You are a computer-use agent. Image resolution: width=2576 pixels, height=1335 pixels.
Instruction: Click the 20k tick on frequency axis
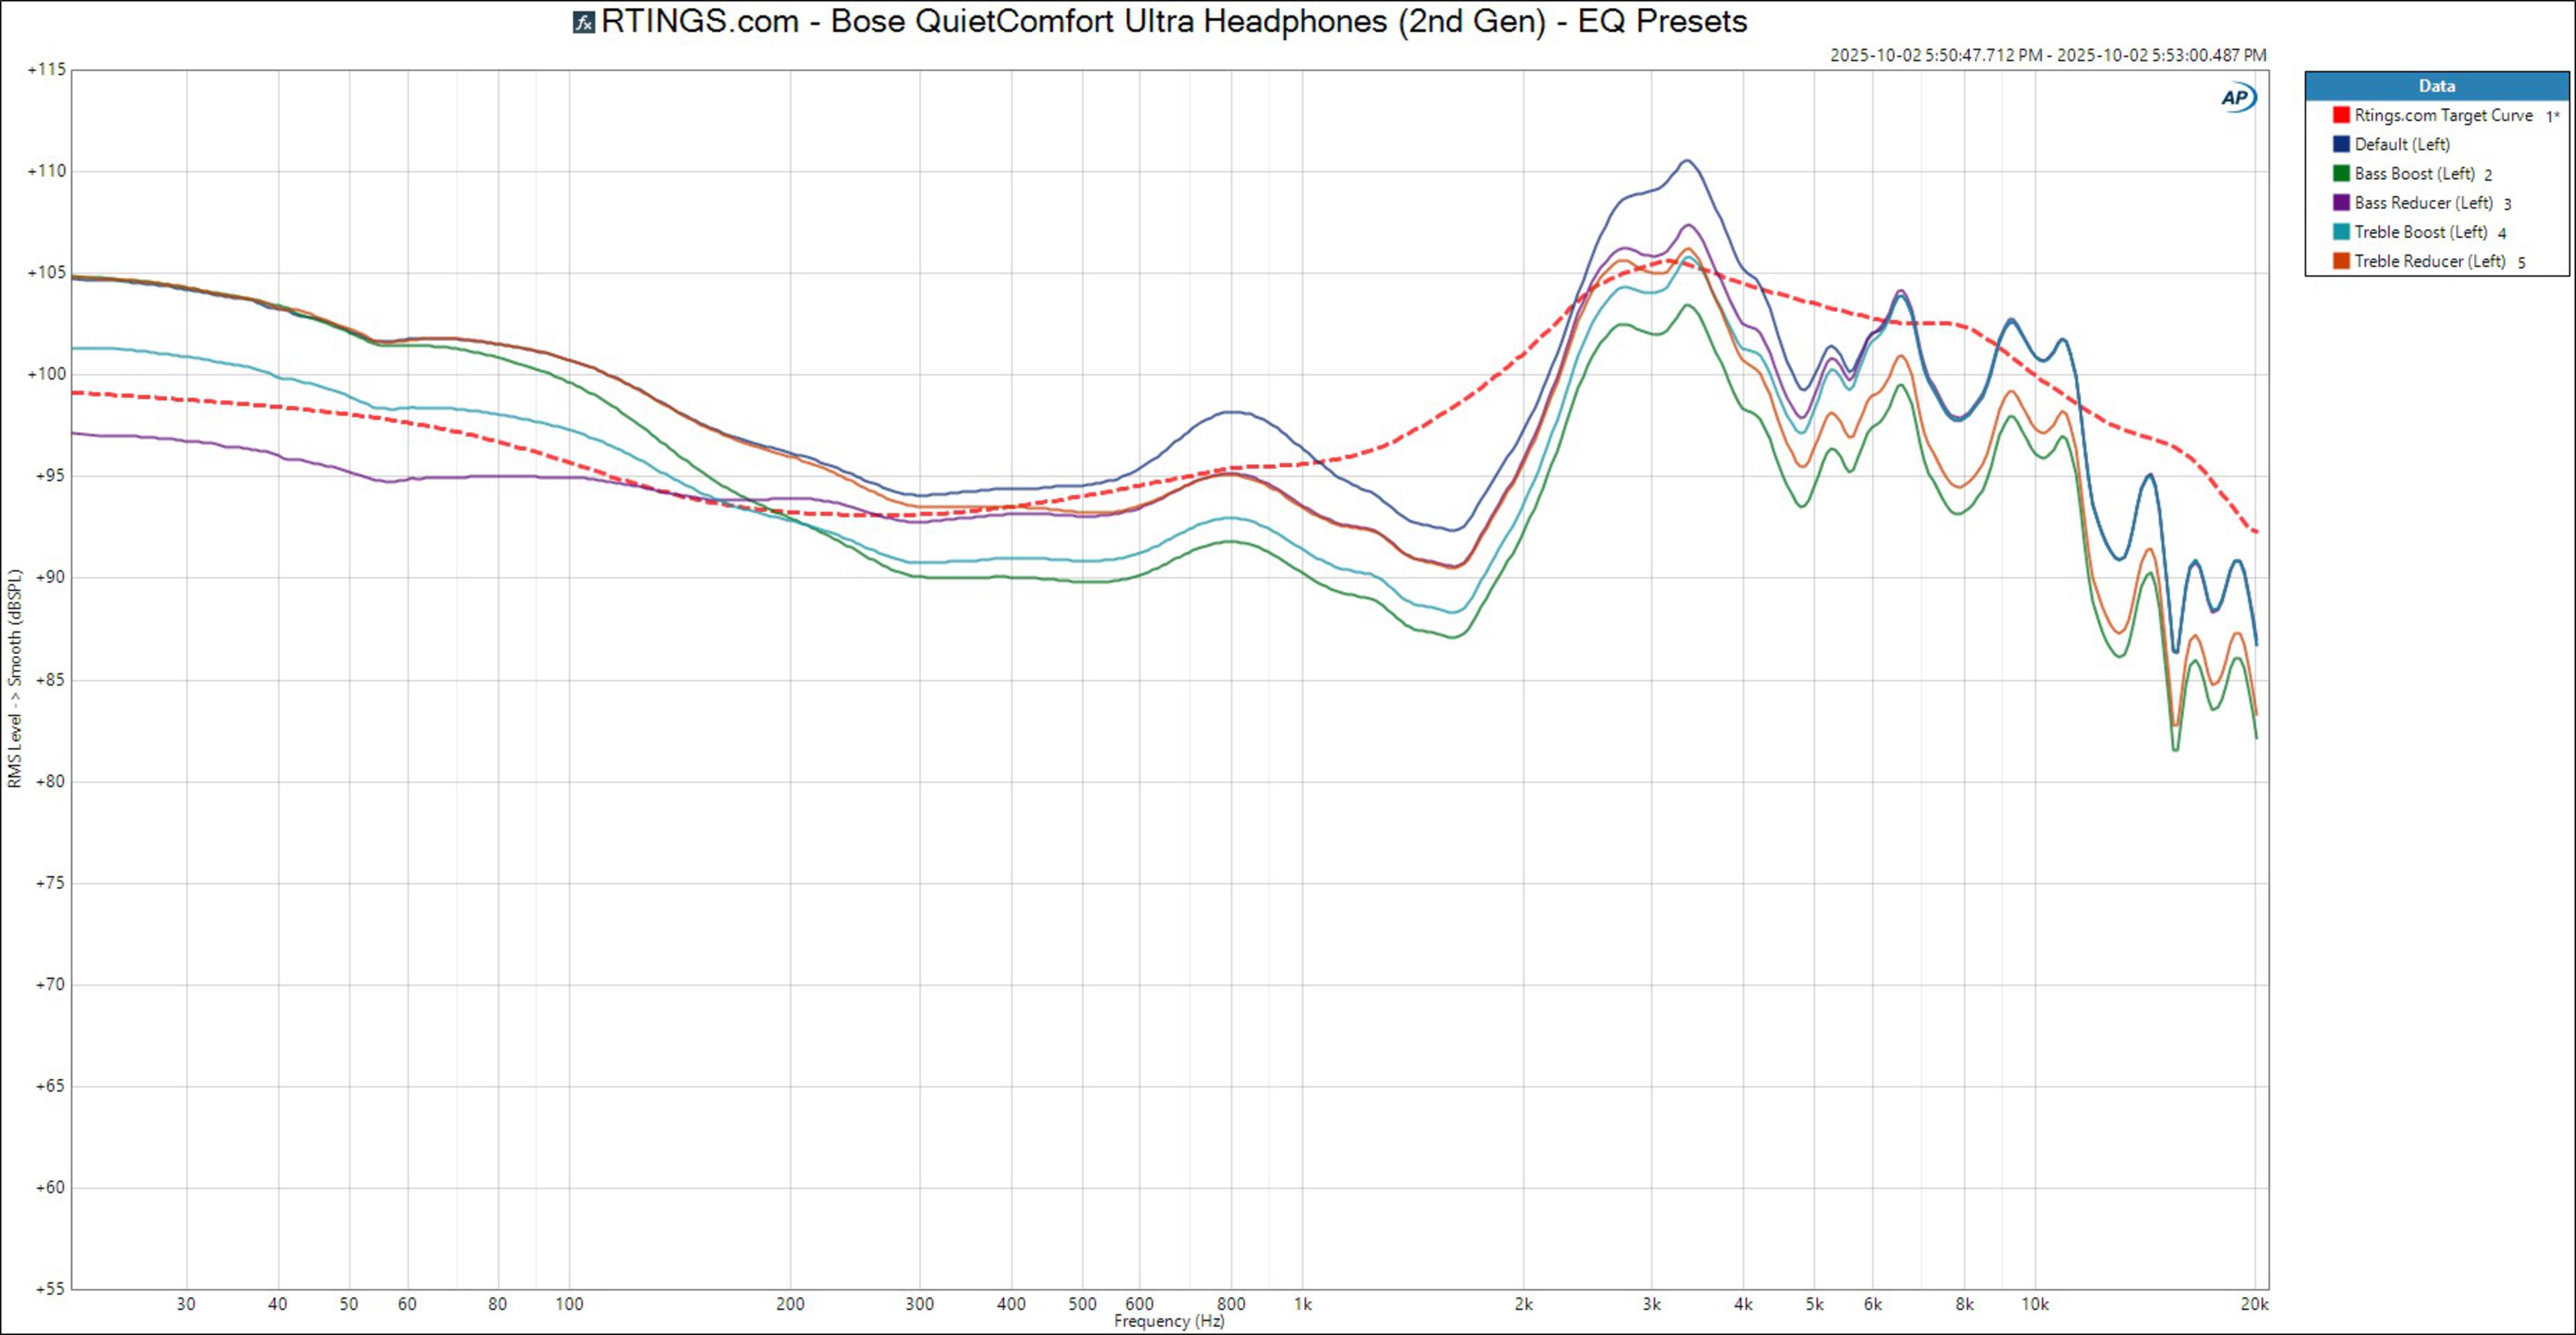(2254, 1304)
